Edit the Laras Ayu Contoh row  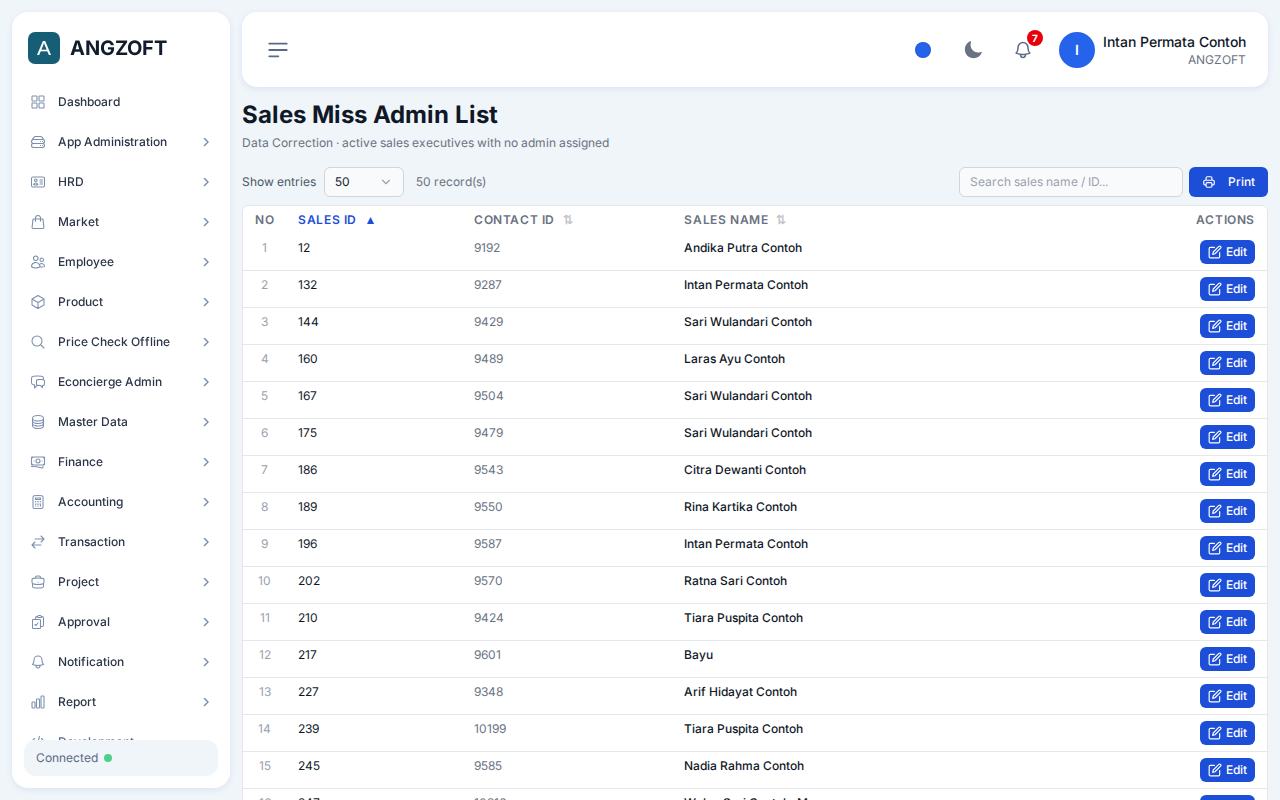(x=1227, y=363)
